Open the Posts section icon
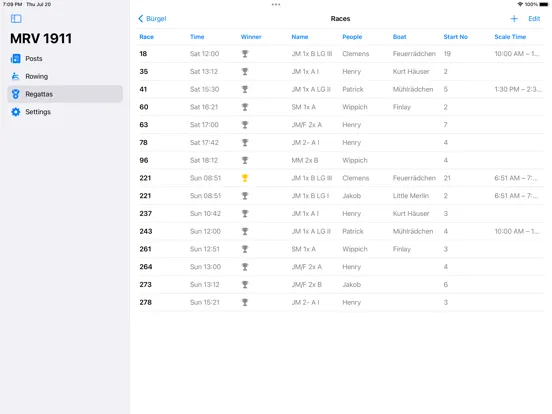The width and height of the screenshot is (552, 414). tap(15, 58)
